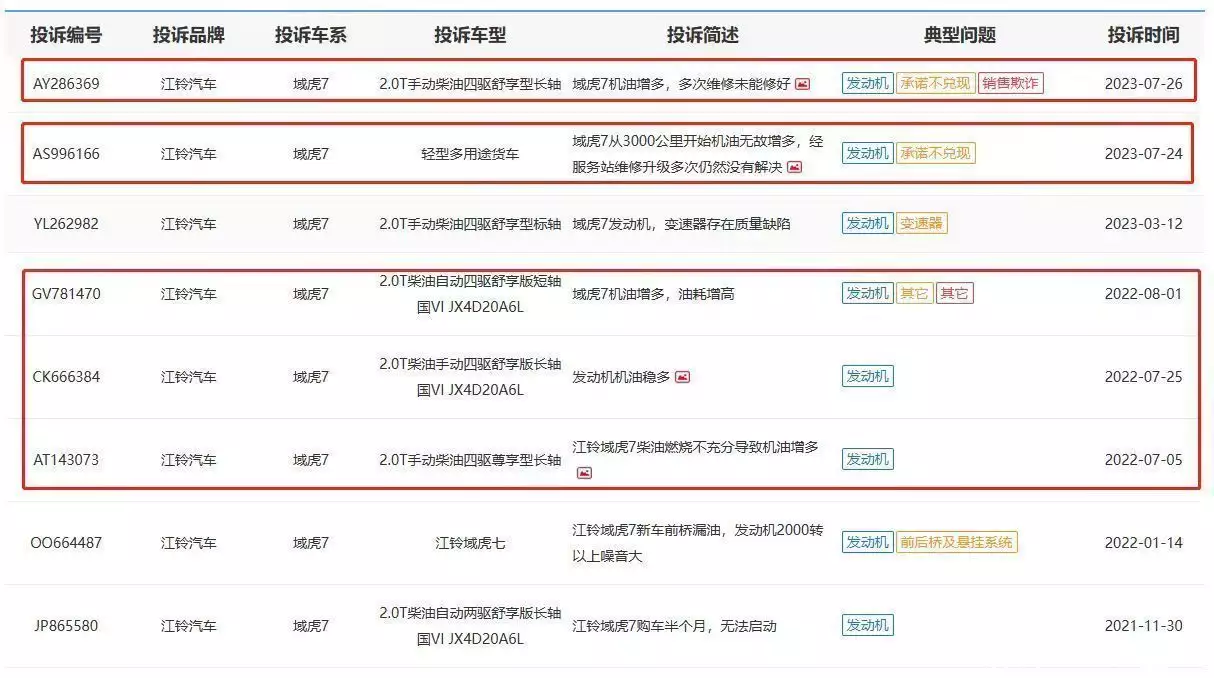The image size is (1214, 678).
Task: Open complaint number AS996166
Action: [x=66, y=154]
